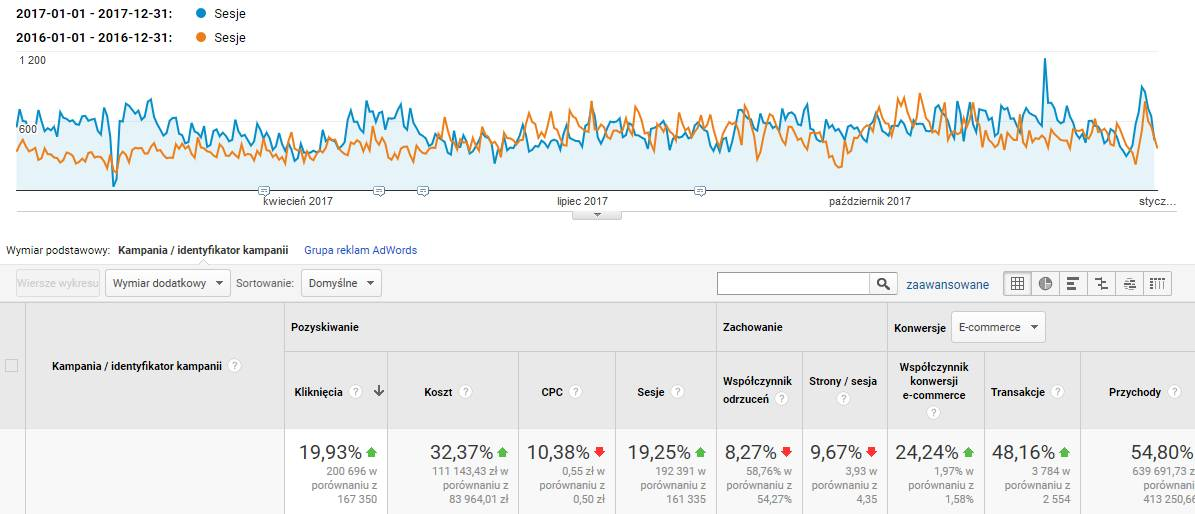1195x514 pixels.
Task: Expand the annotations drawer arrow below chart
Action: [597, 214]
